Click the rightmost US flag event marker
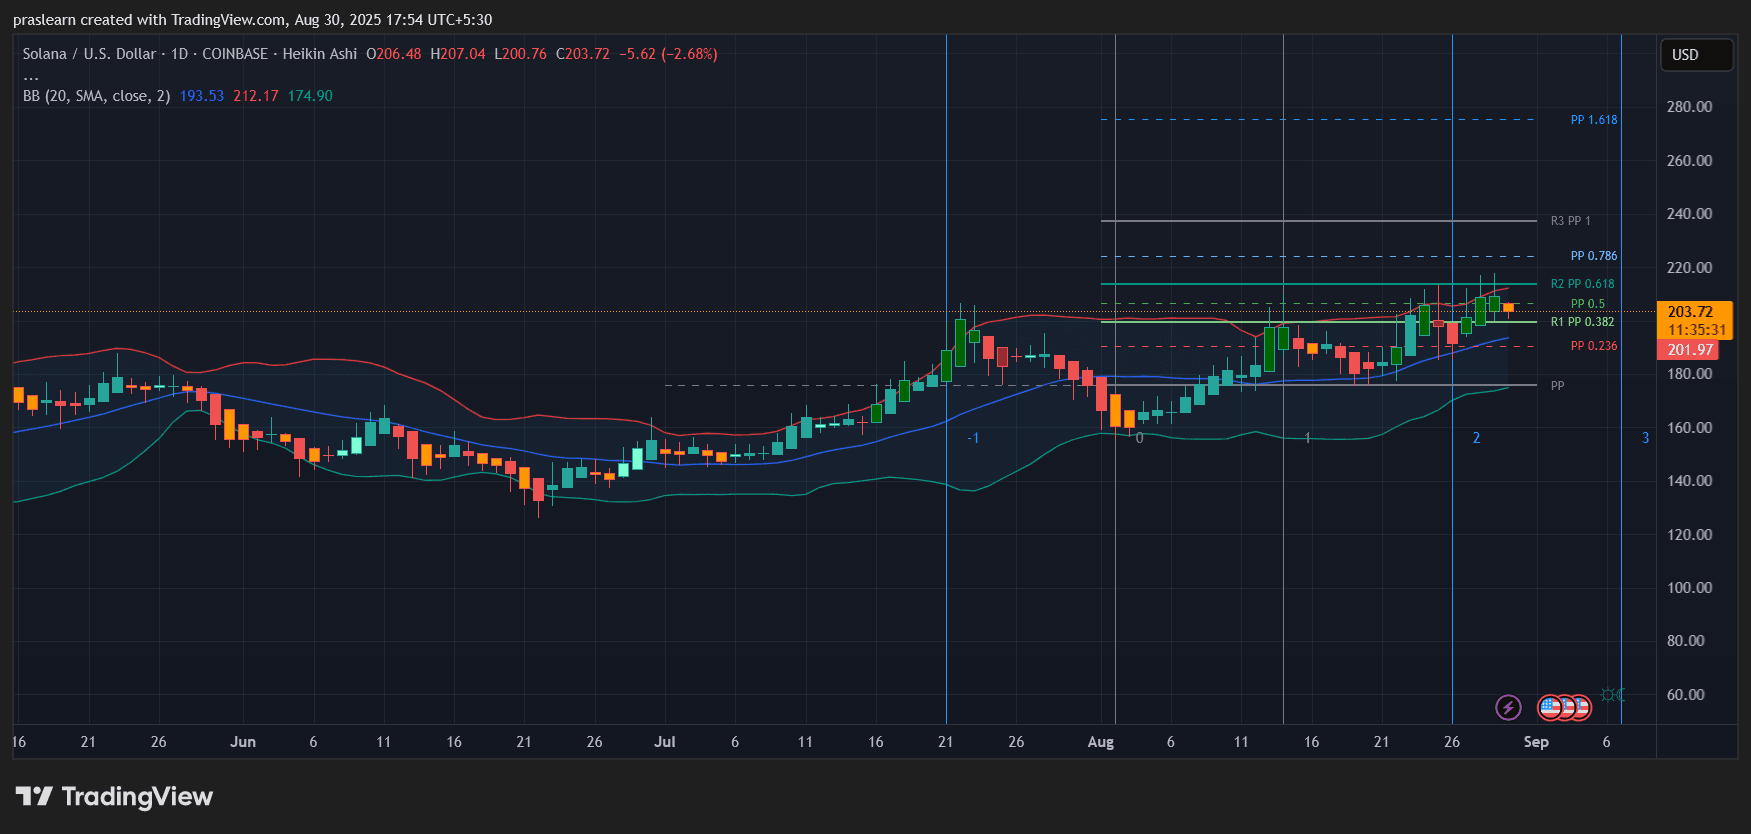1751x834 pixels. (x=1580, y=708)
